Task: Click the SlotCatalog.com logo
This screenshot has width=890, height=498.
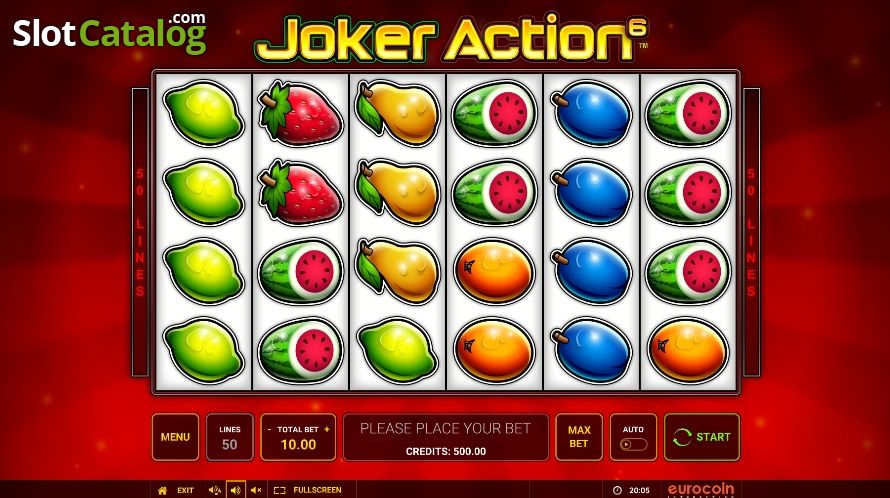Action: [110, 32]
